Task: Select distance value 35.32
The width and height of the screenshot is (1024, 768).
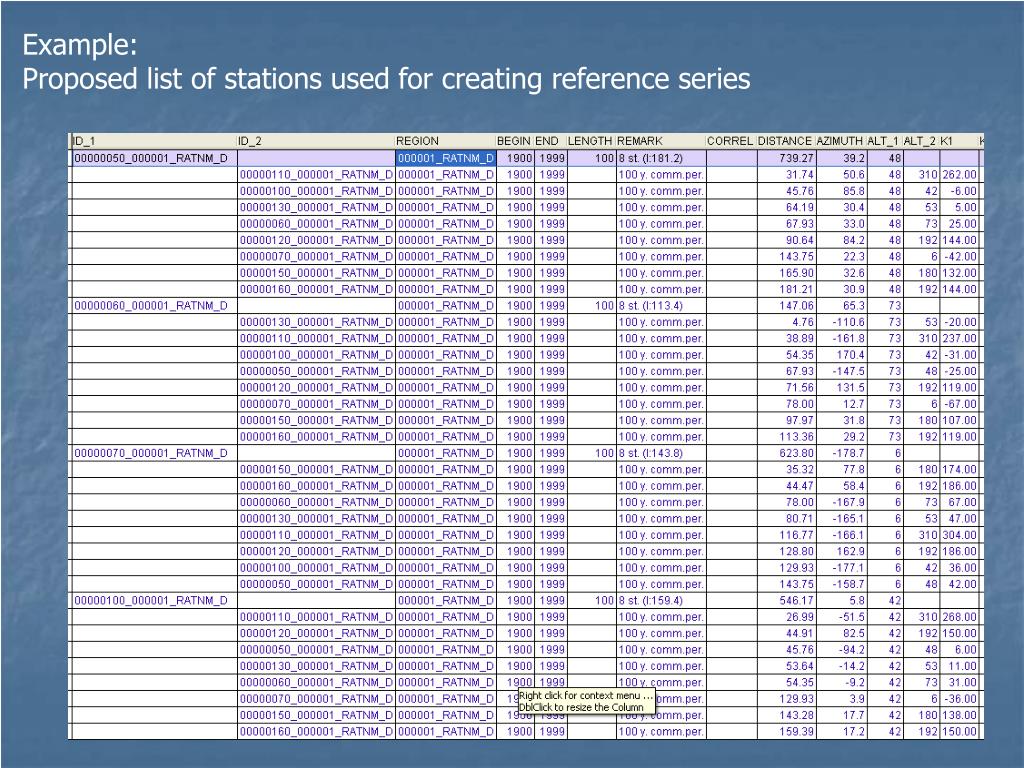Action: pyautogui.click(x=786, y=470)
